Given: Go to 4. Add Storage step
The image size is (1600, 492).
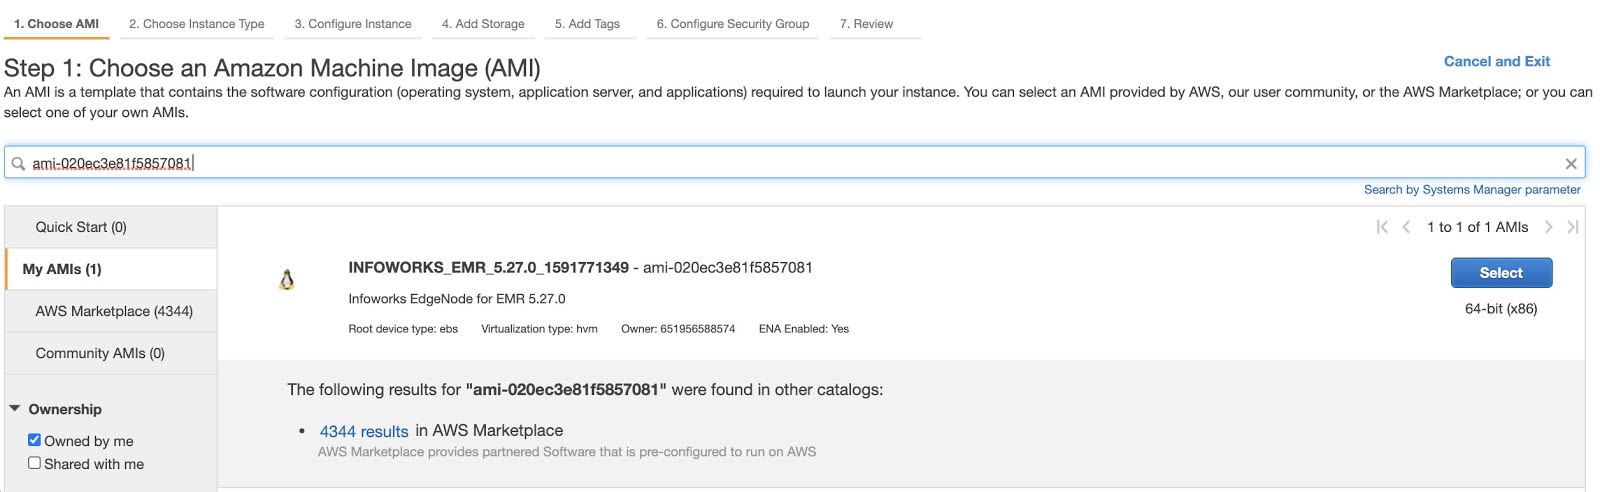Looking at the screenshot, I should tap(483, 24).
